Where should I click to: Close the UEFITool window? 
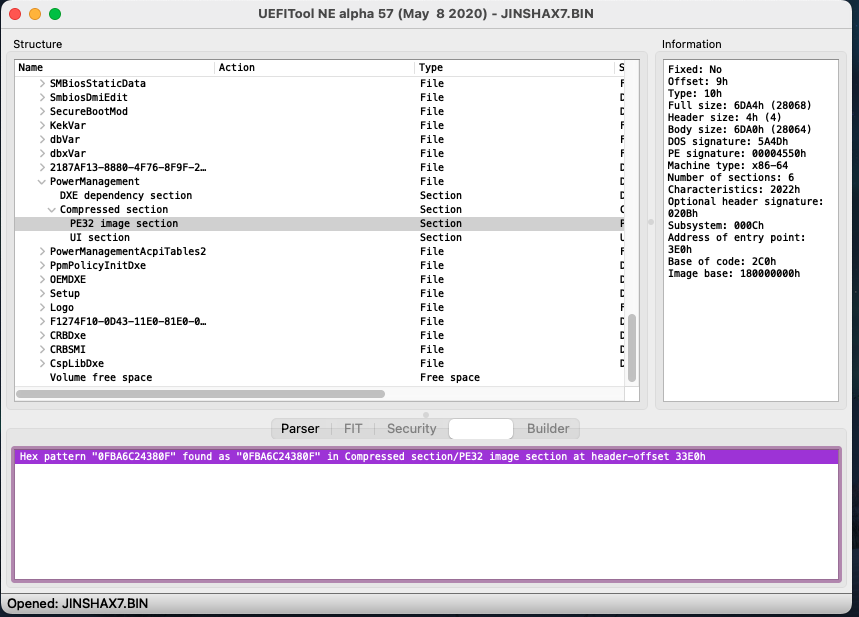coord(15,14)
